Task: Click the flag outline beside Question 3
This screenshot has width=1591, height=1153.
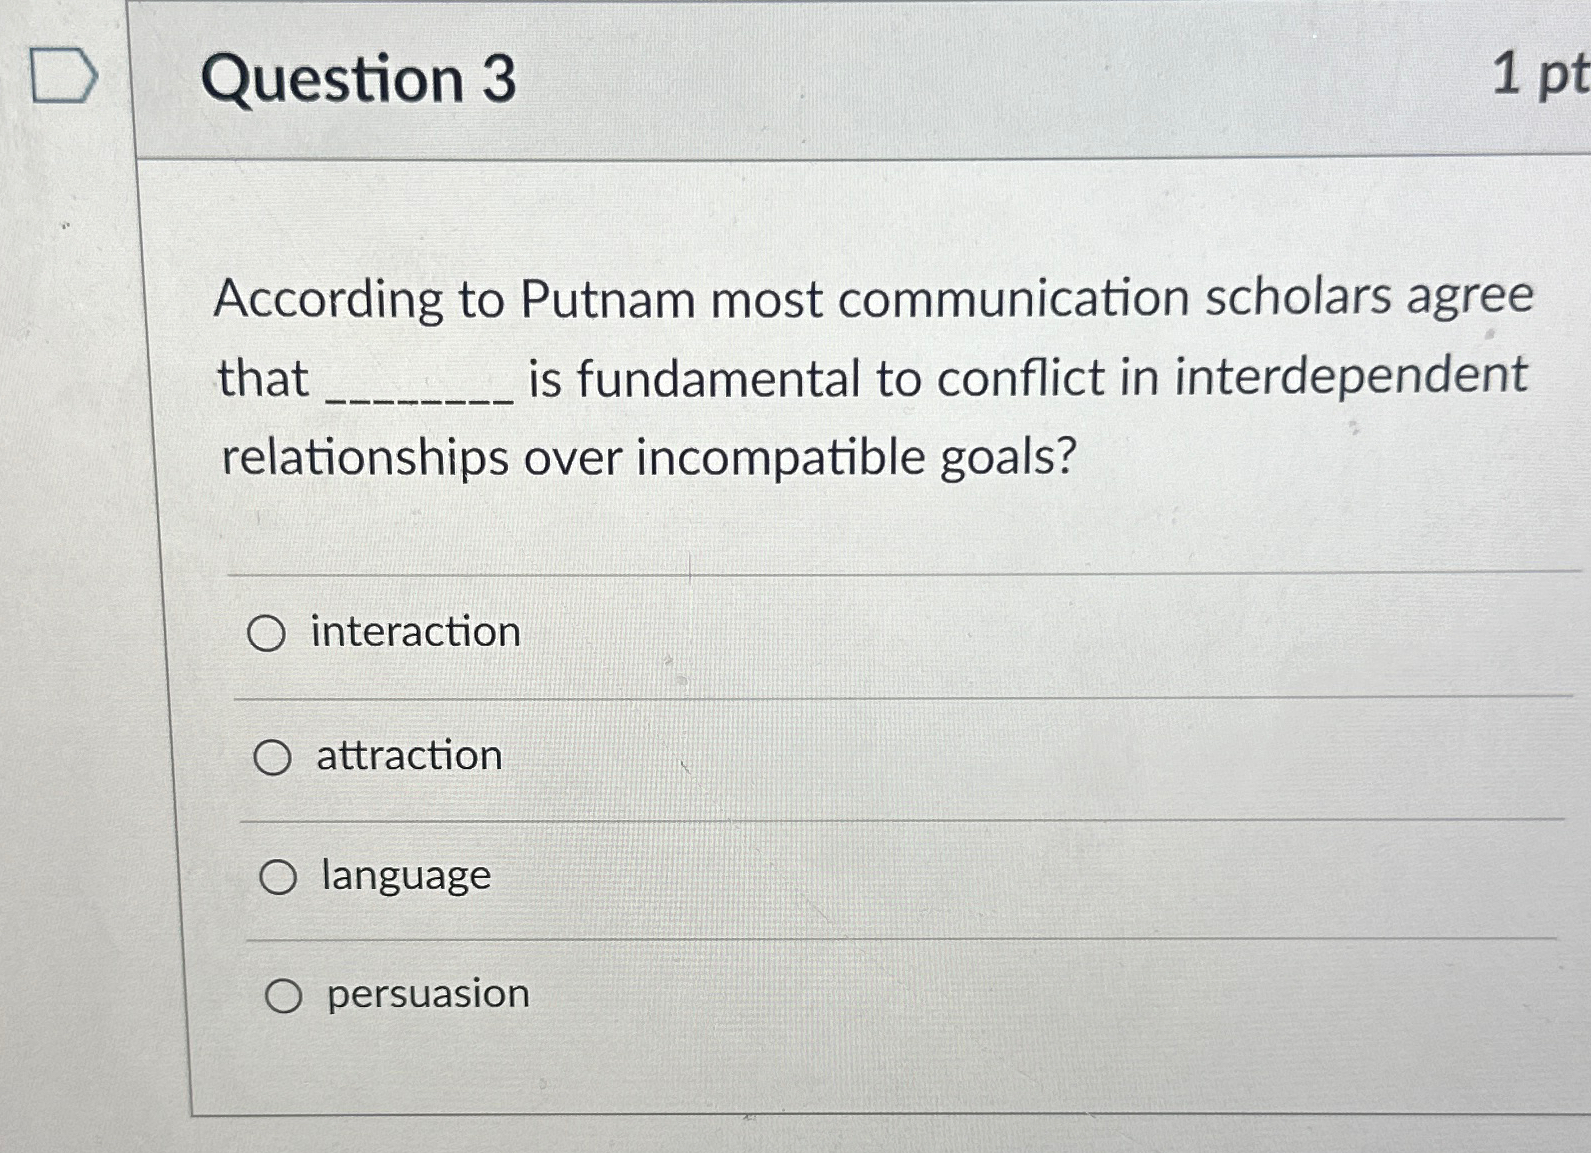Action: click(62, 73)
